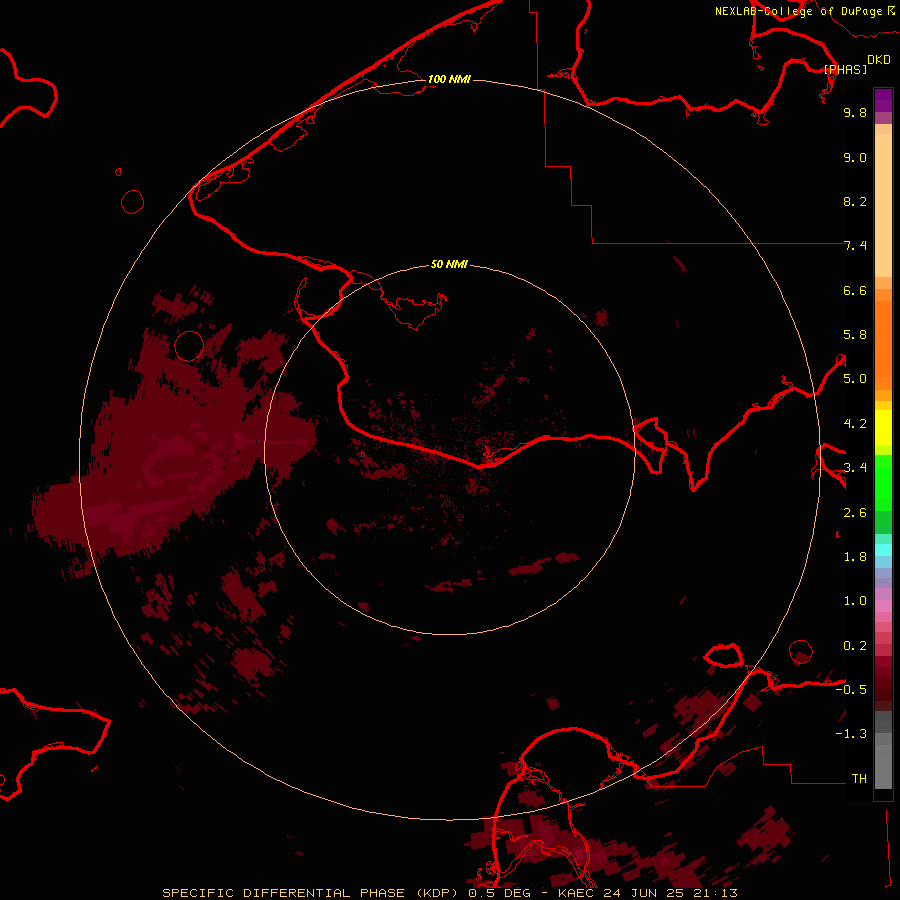The height and width of the screenshot is (900, 900).
Task: Pick the bright green segment of the color bar
Action: (883, 482)
